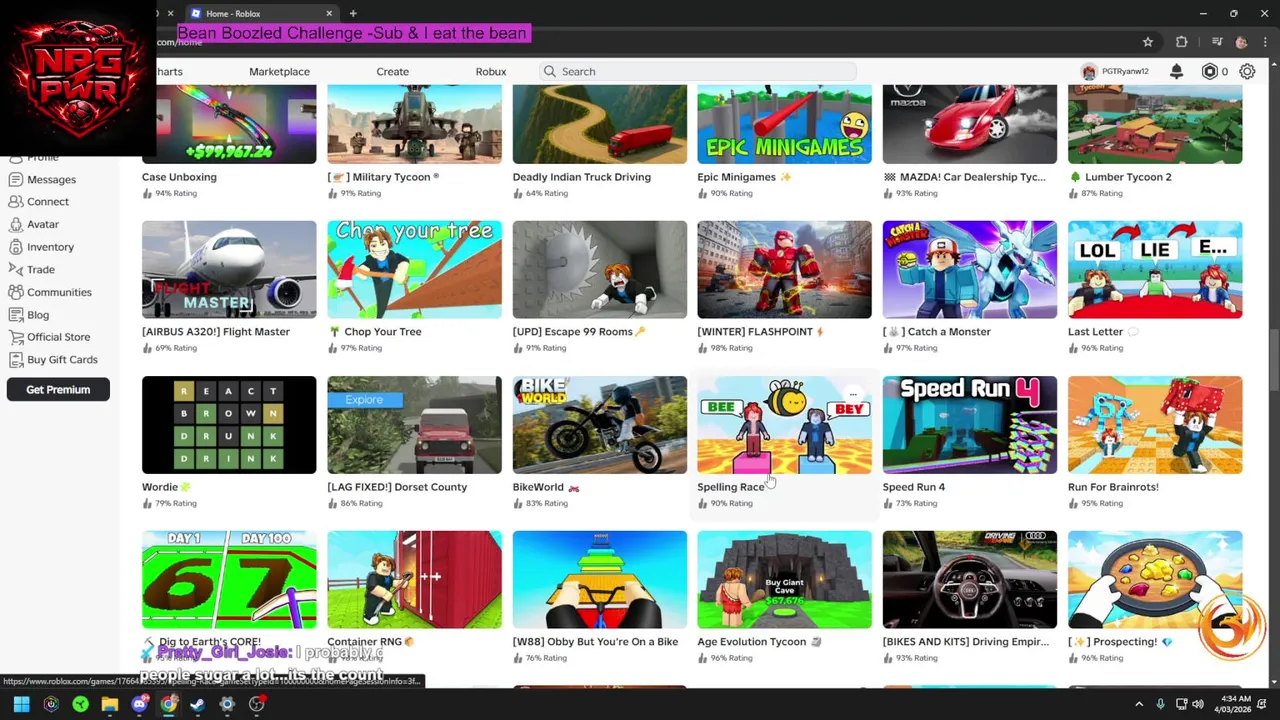Open the Last Letter thumbnail

[1155, 269]
